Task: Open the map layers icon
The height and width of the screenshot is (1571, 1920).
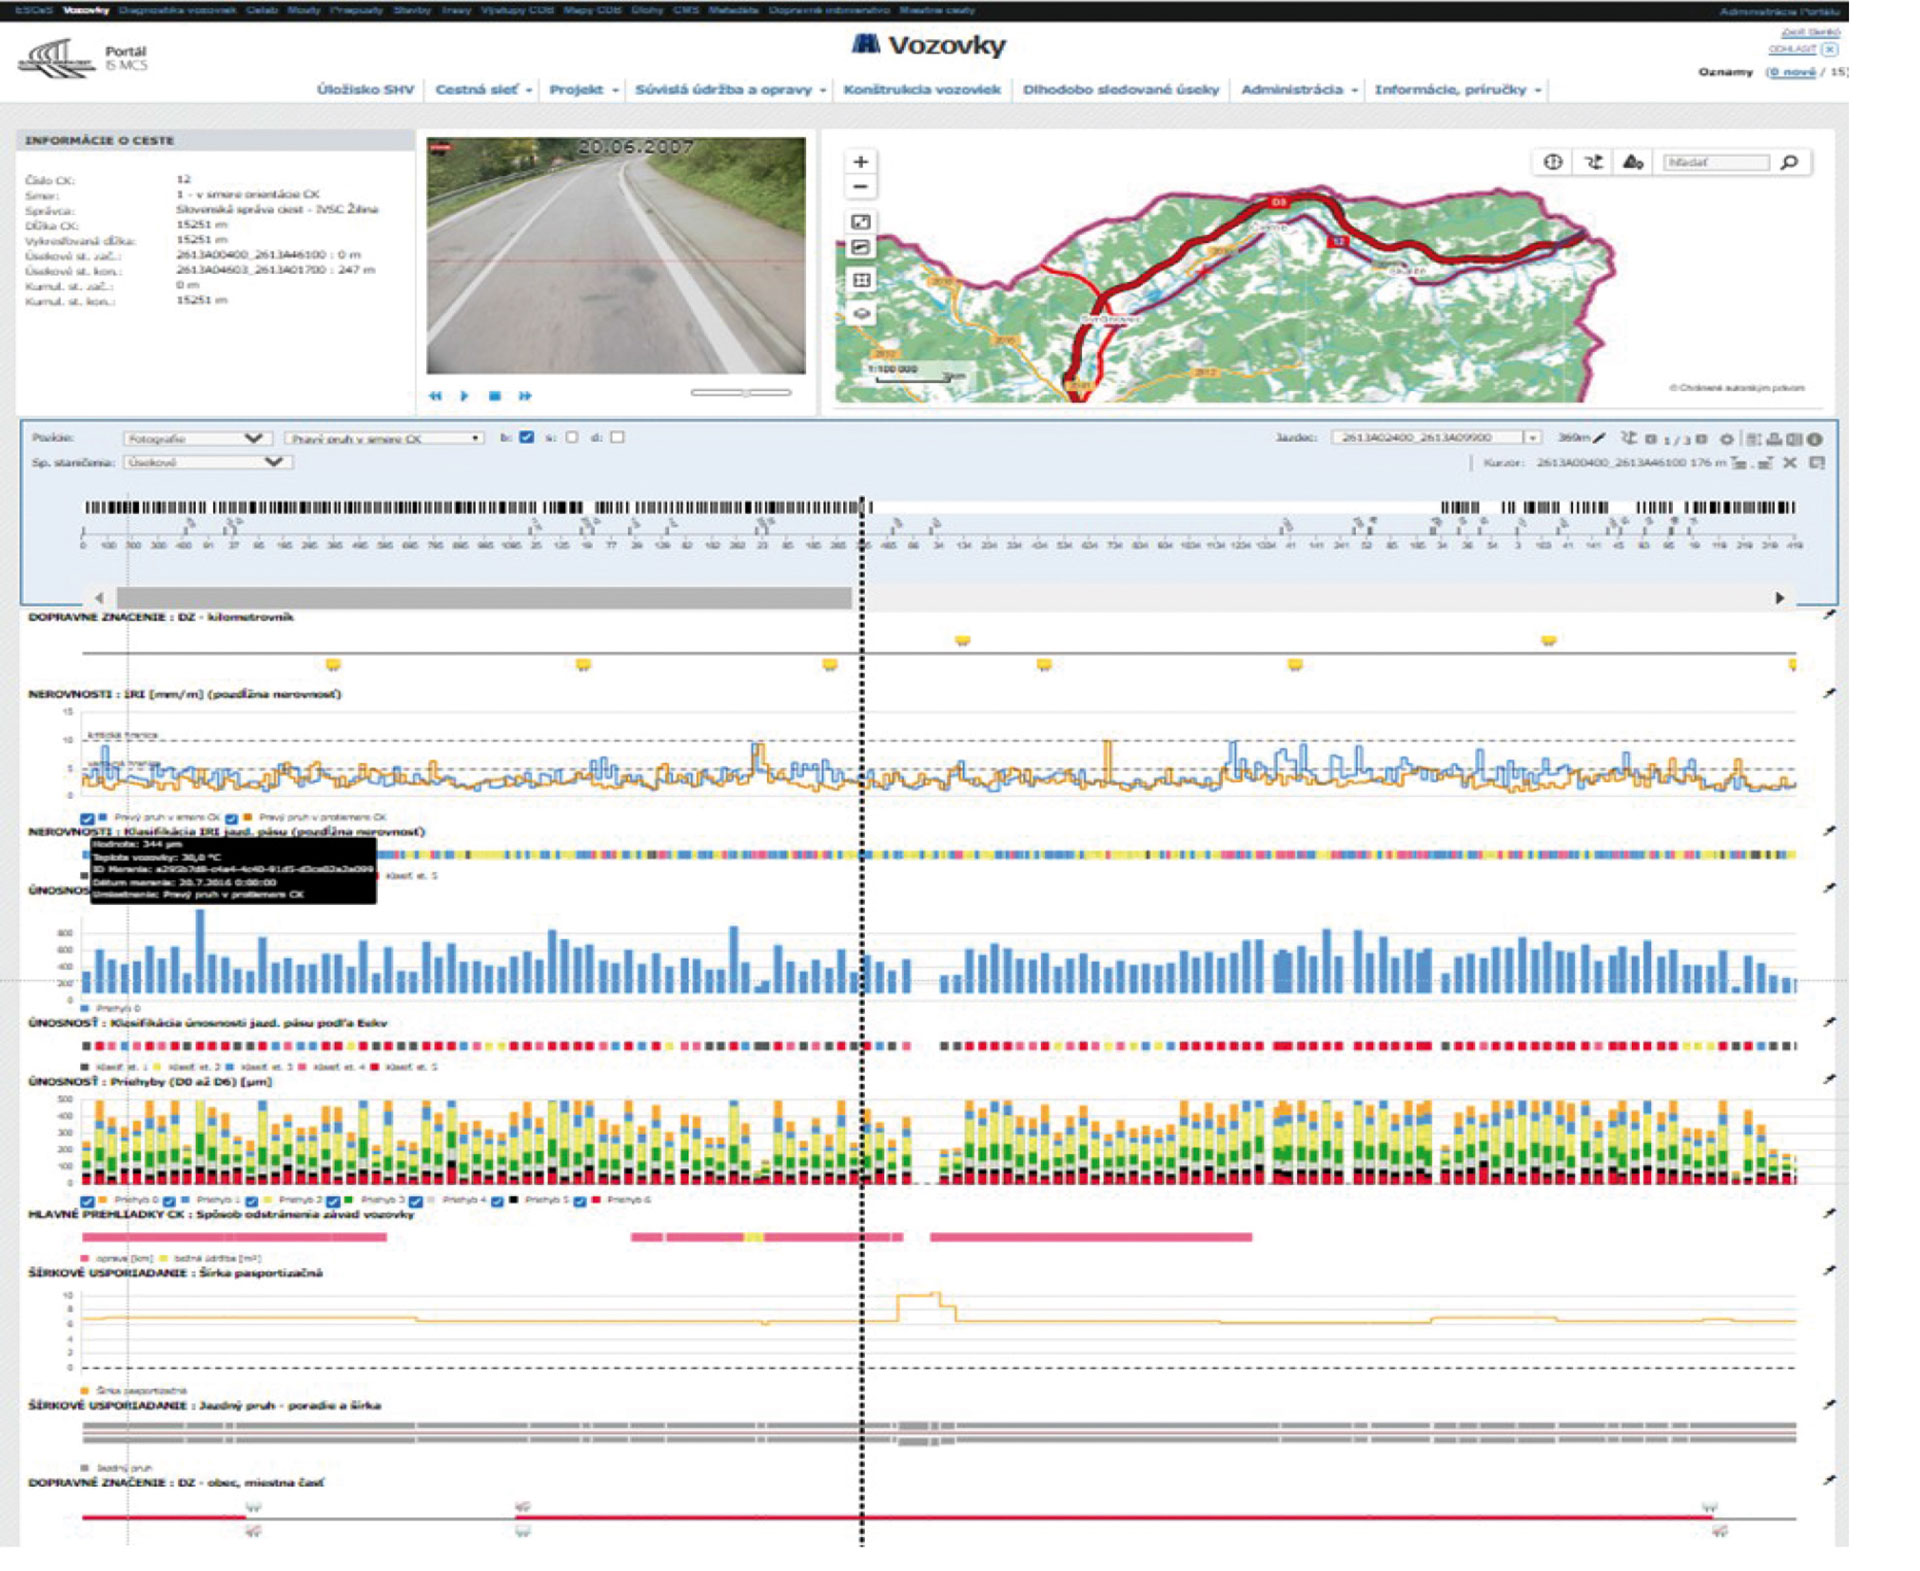Action: pyautogui.click(x=861, y=314)
